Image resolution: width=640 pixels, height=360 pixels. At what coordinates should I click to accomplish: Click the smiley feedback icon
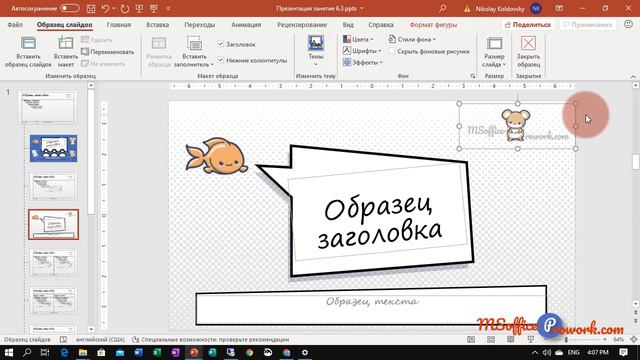click(x=629, y=24)
